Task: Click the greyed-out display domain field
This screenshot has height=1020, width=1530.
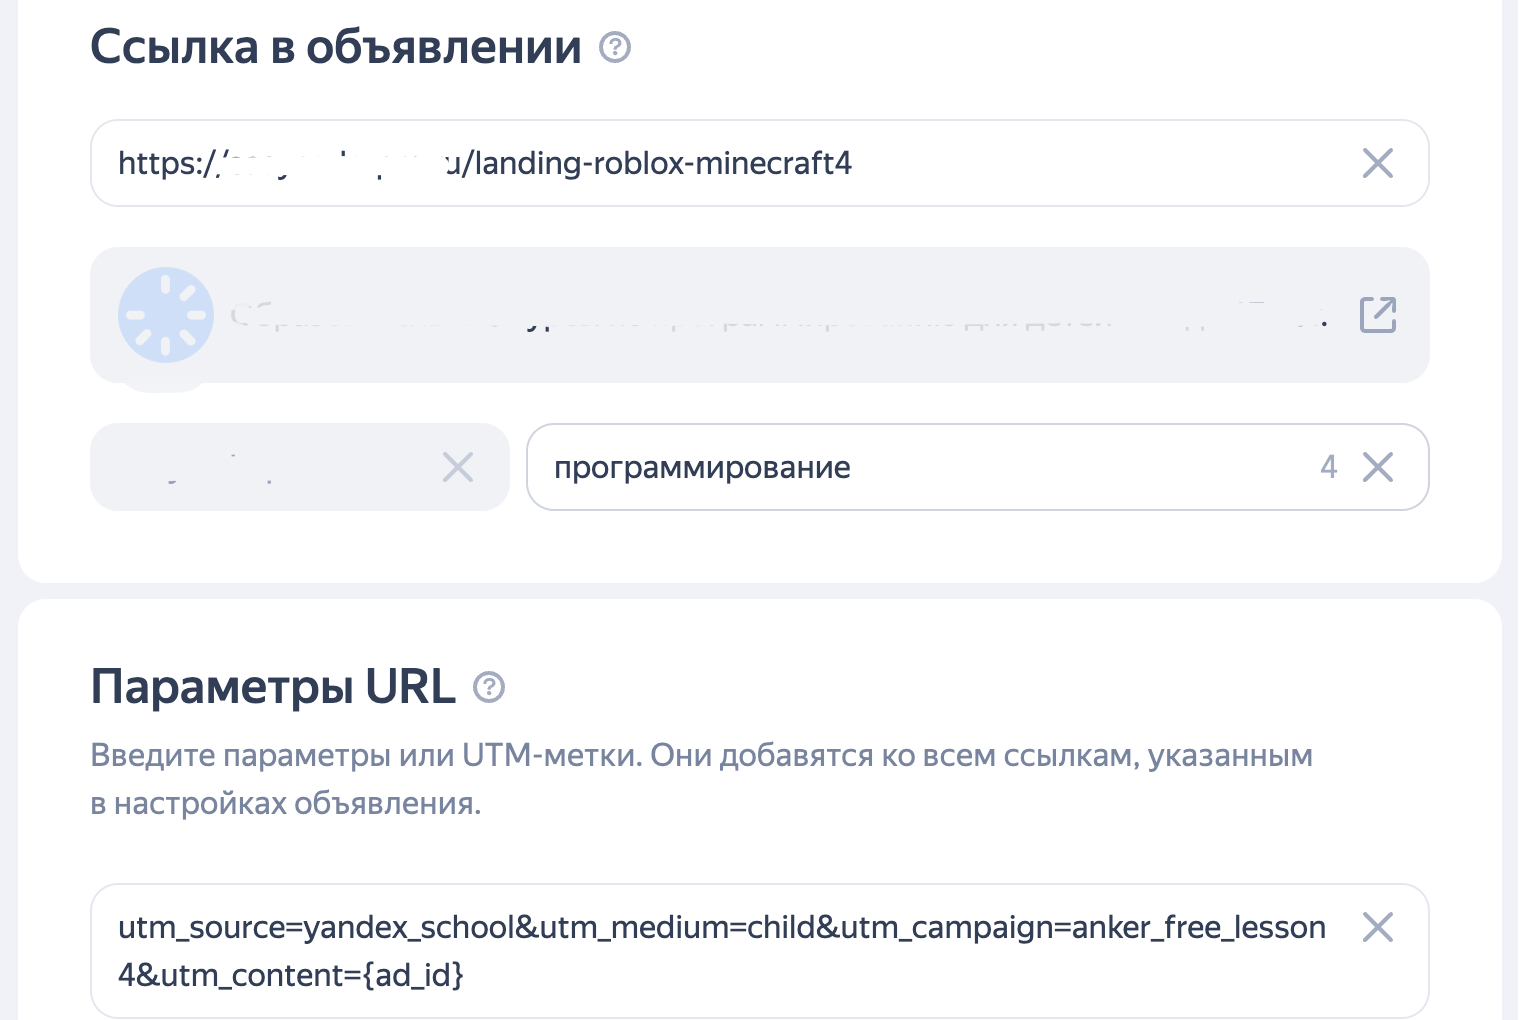Action: (260, 467)
